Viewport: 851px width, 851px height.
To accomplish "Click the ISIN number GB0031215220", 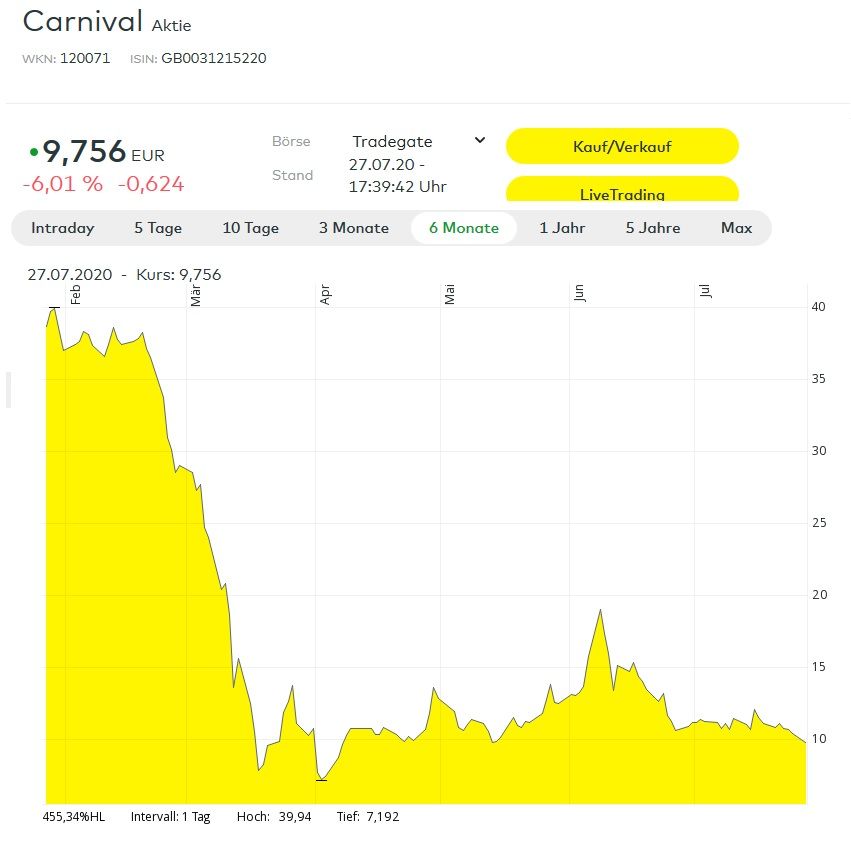I will click(x=213, y=58).
